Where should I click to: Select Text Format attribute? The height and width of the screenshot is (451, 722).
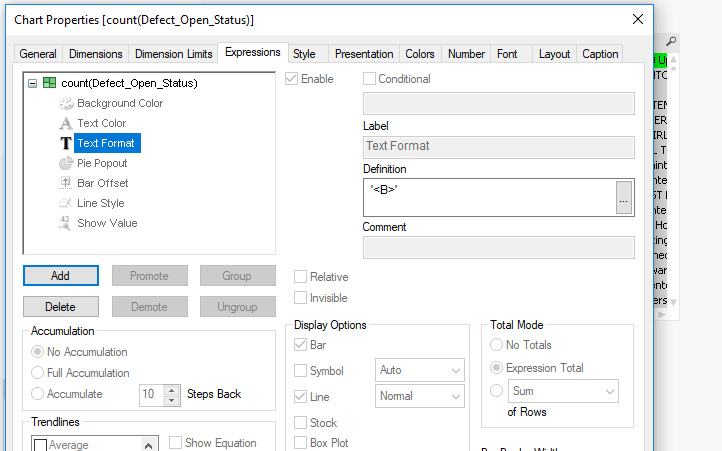(x=106, y=143)
